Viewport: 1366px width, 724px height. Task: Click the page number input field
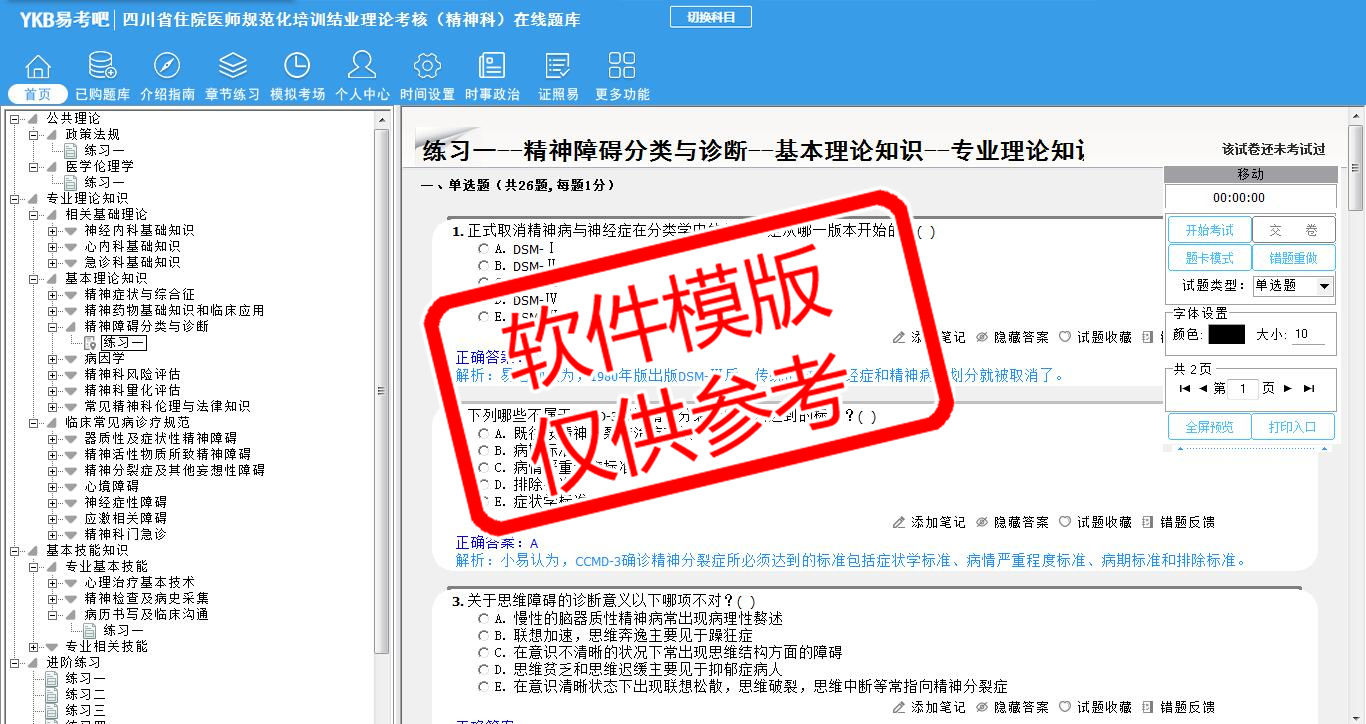[1243, 389]
